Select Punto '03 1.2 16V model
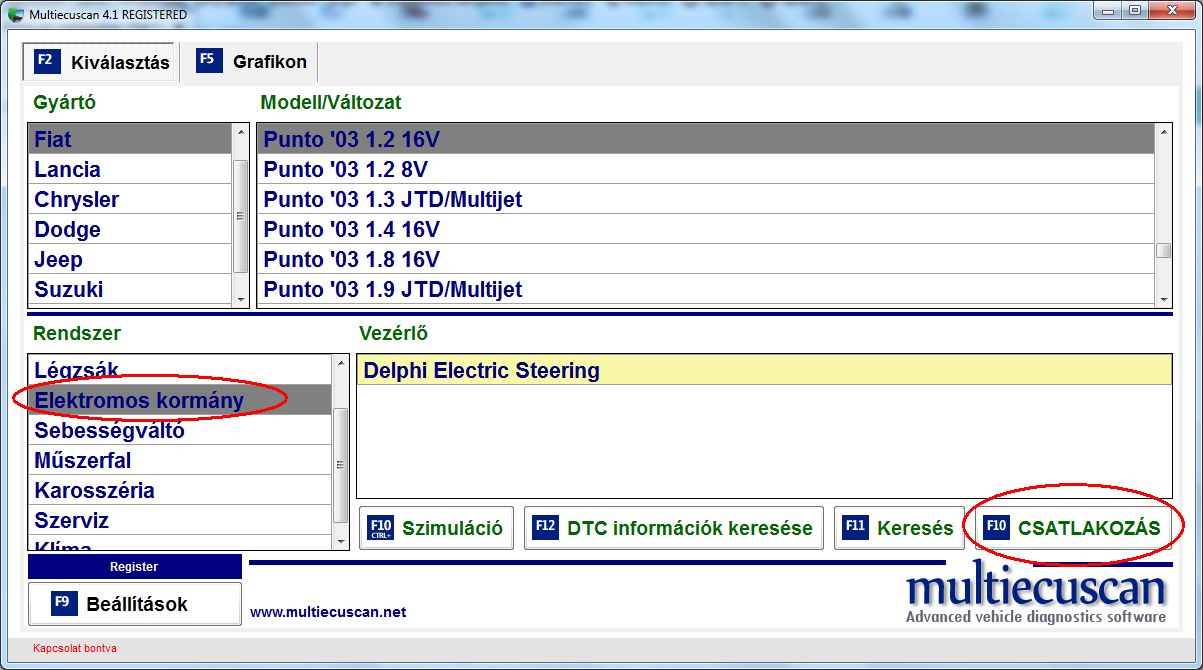 click(706, 139)
